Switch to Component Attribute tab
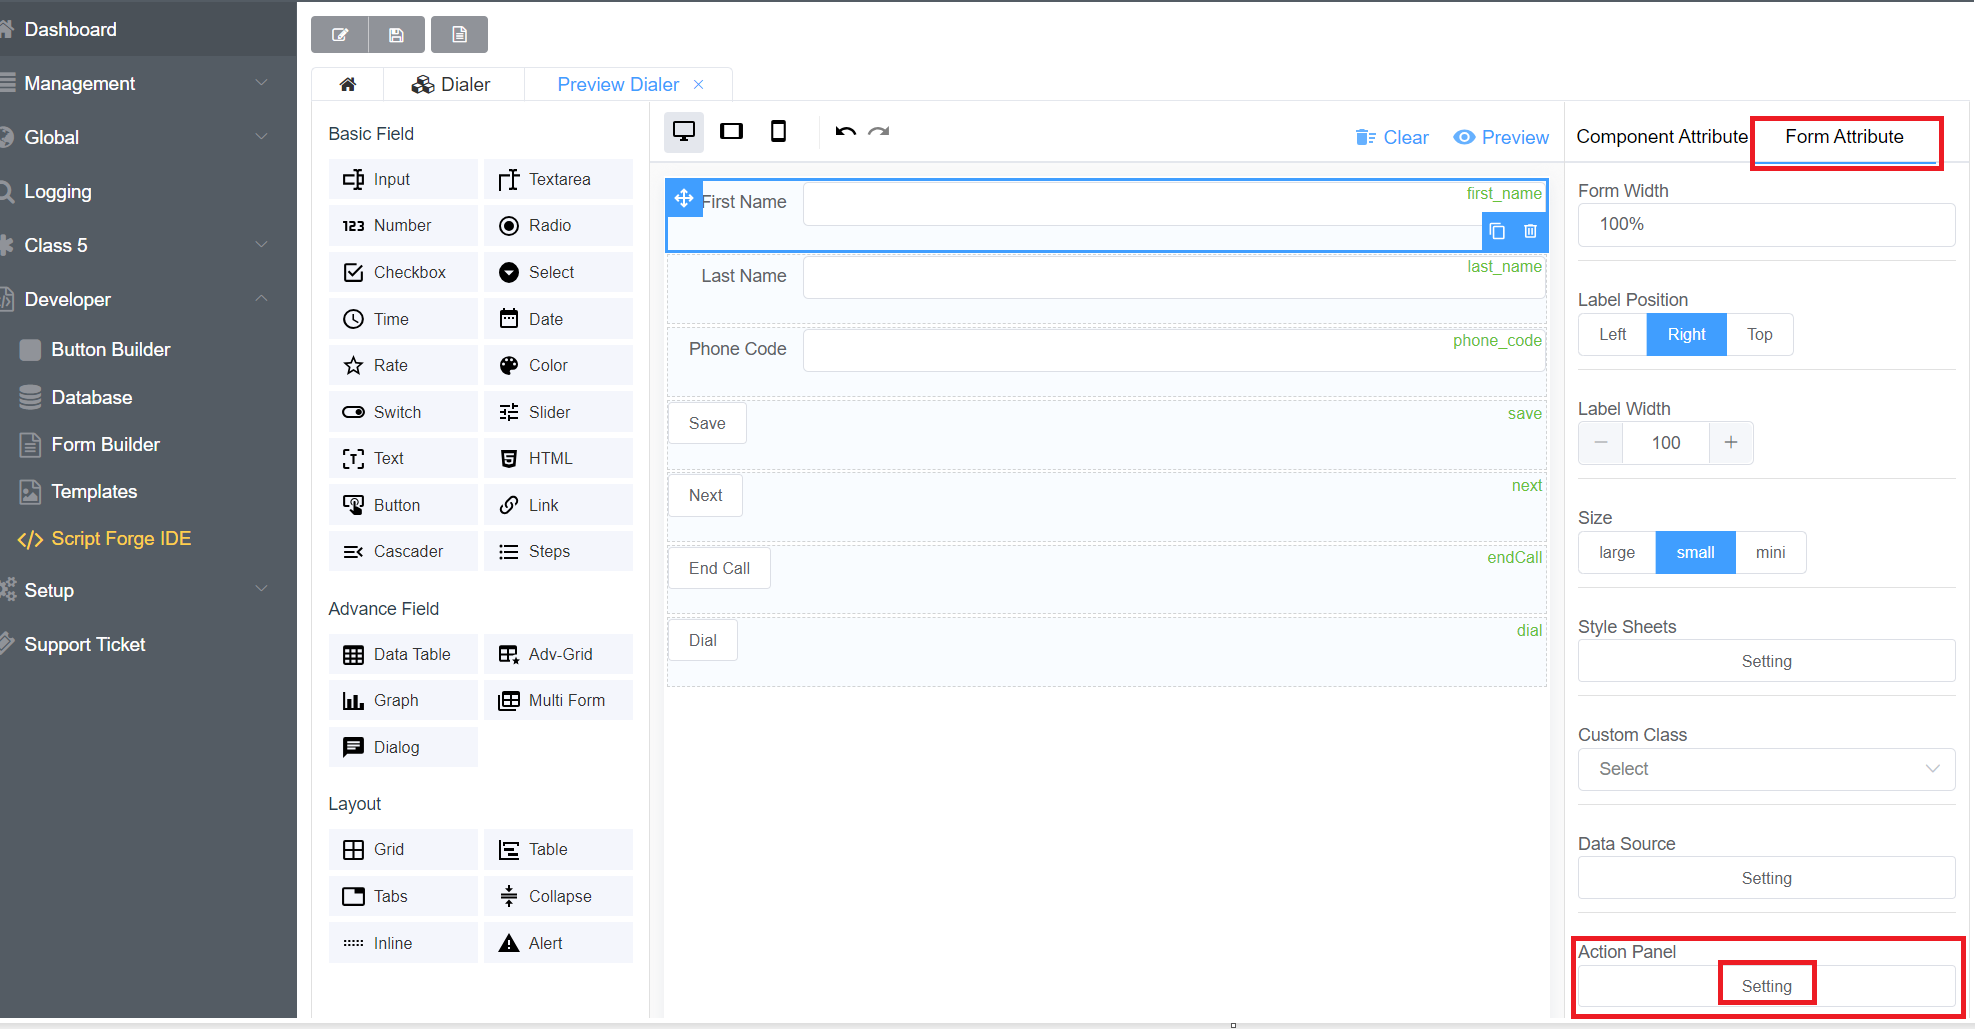 1661,137
